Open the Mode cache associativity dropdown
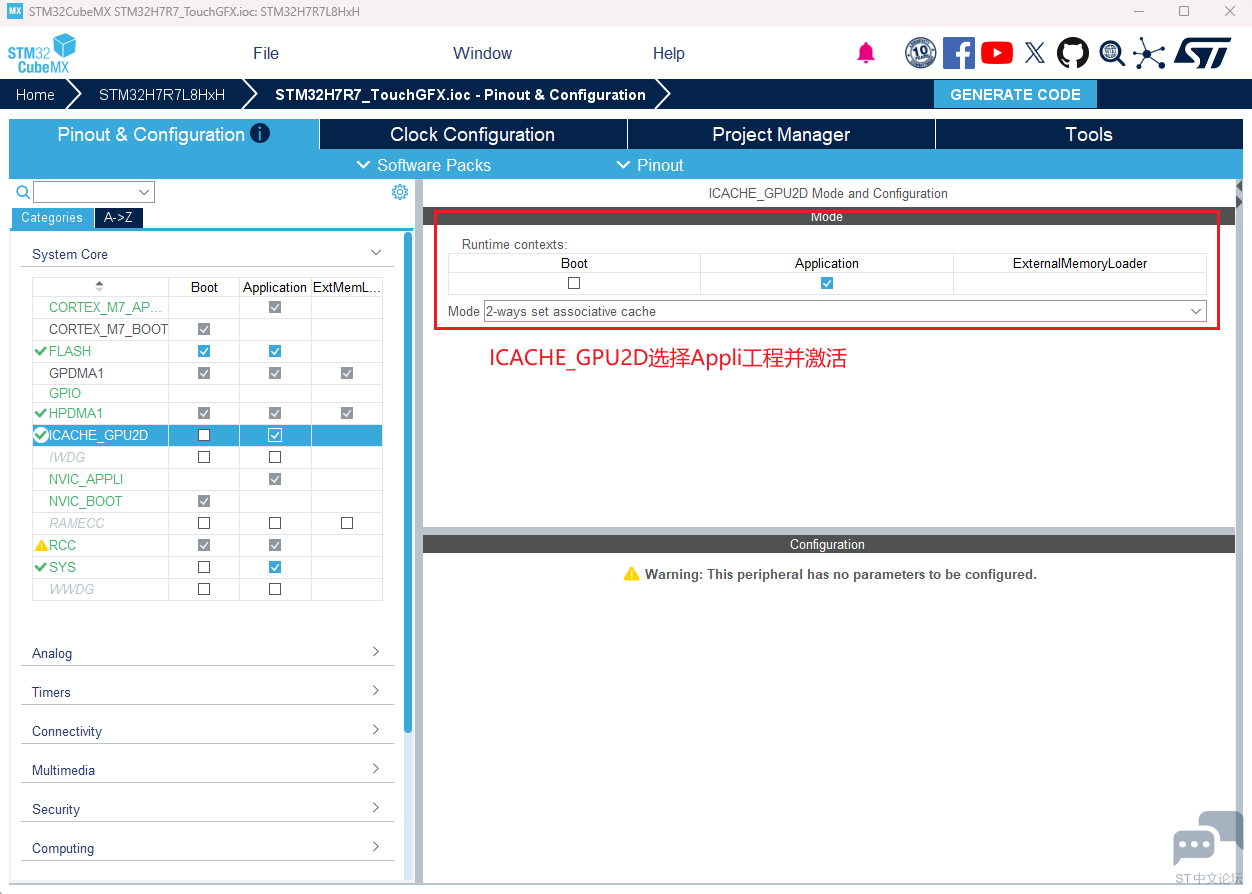Screen dimensions: 1252x894 tap(845, 311)
